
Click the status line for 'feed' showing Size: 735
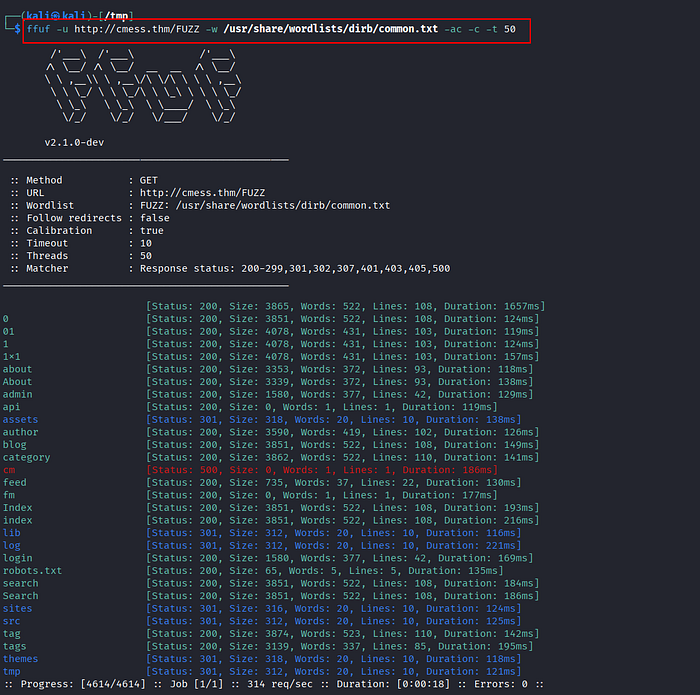click(334, 483)
